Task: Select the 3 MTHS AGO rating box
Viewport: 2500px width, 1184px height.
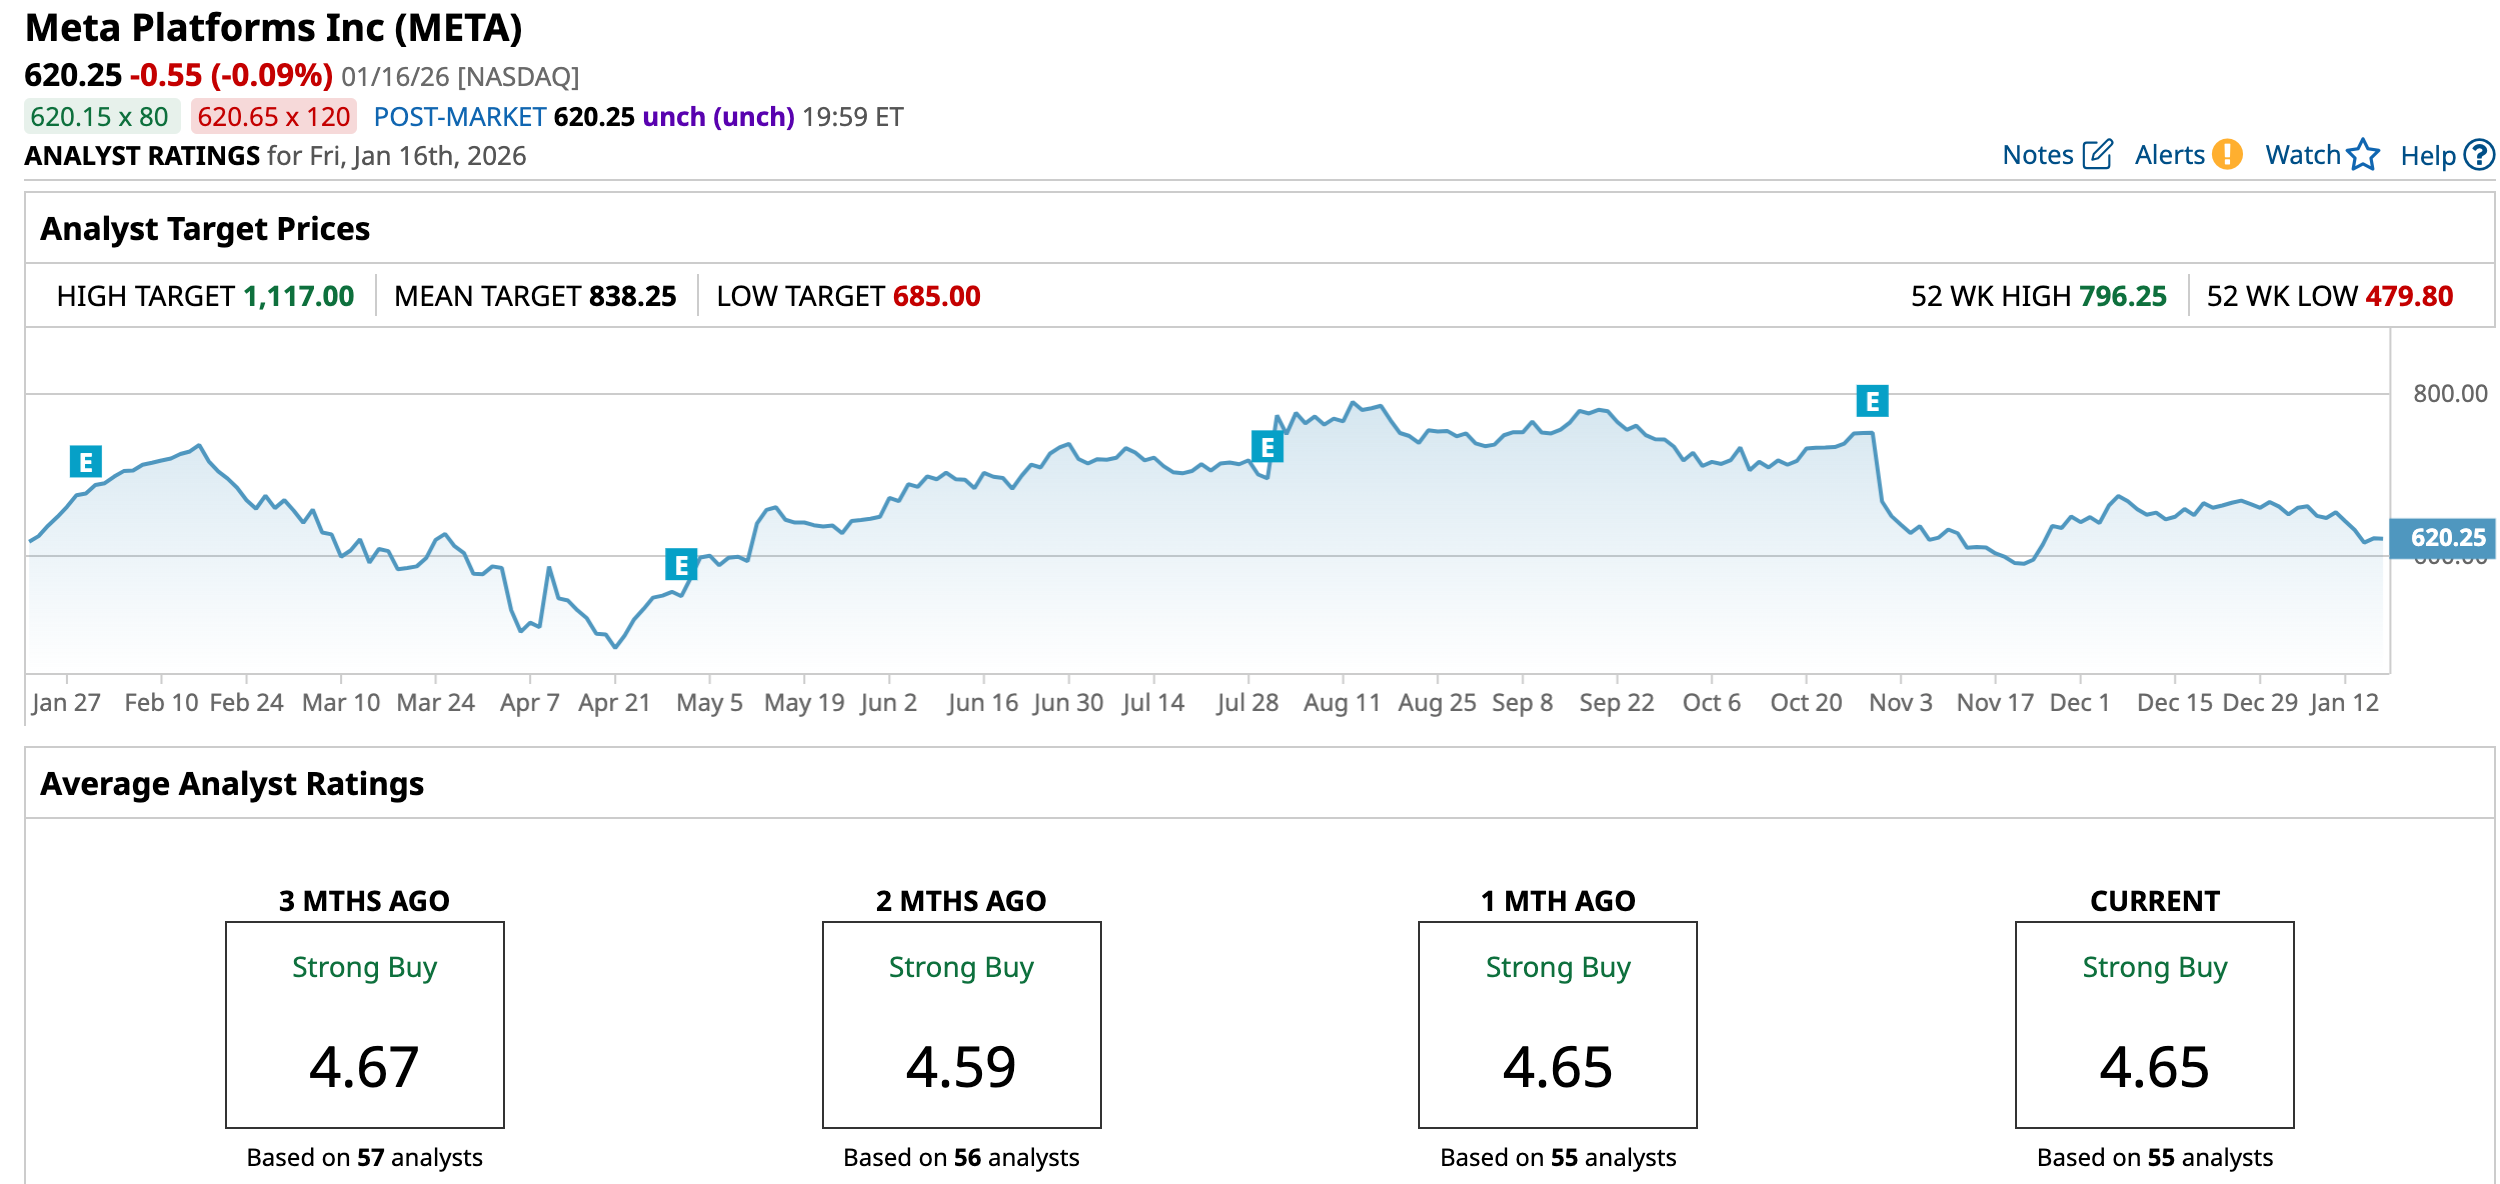Action: click(x=364, y=1025)
